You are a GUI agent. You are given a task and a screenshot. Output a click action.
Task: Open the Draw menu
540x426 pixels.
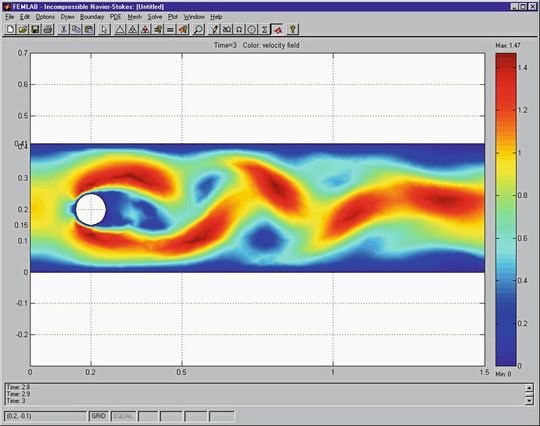tap(68, 17)
